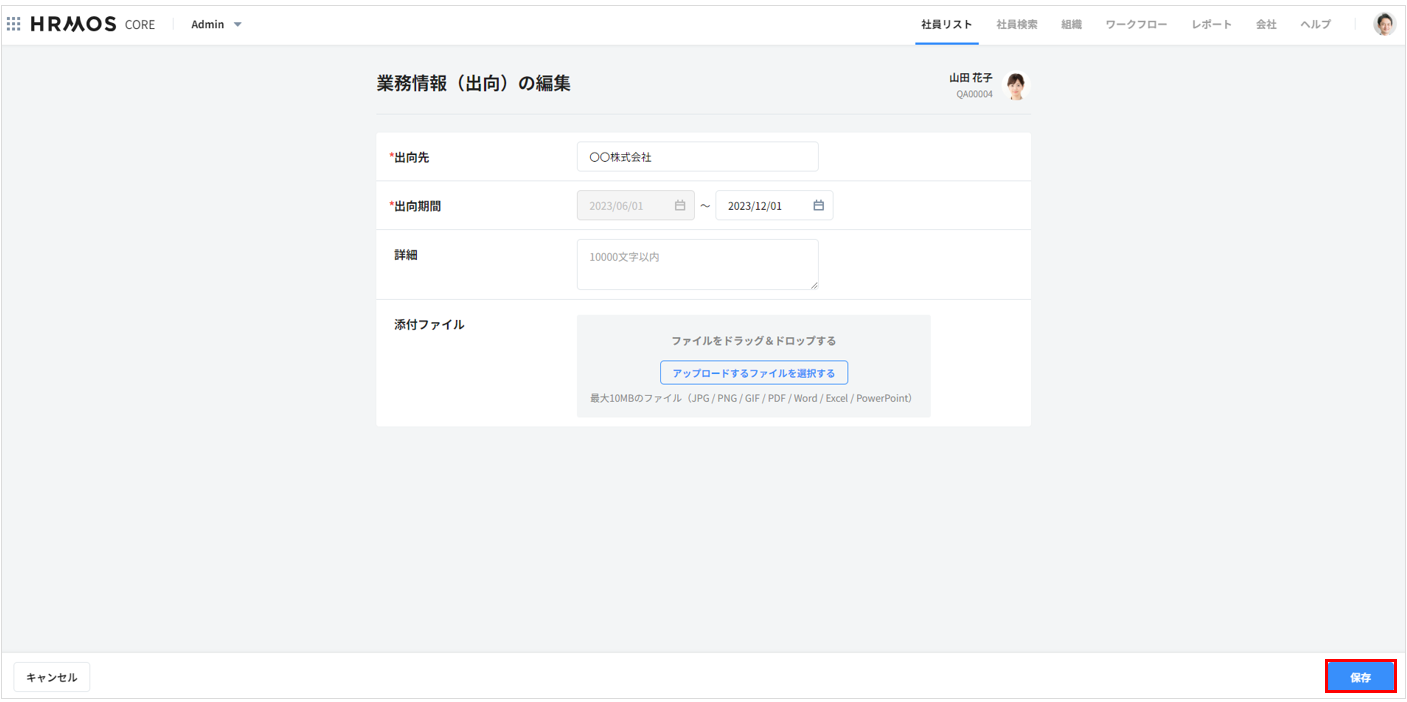Click into the 詳細 textarea
The width and height of the screenshot is (1407, 702).
point(697,264)
